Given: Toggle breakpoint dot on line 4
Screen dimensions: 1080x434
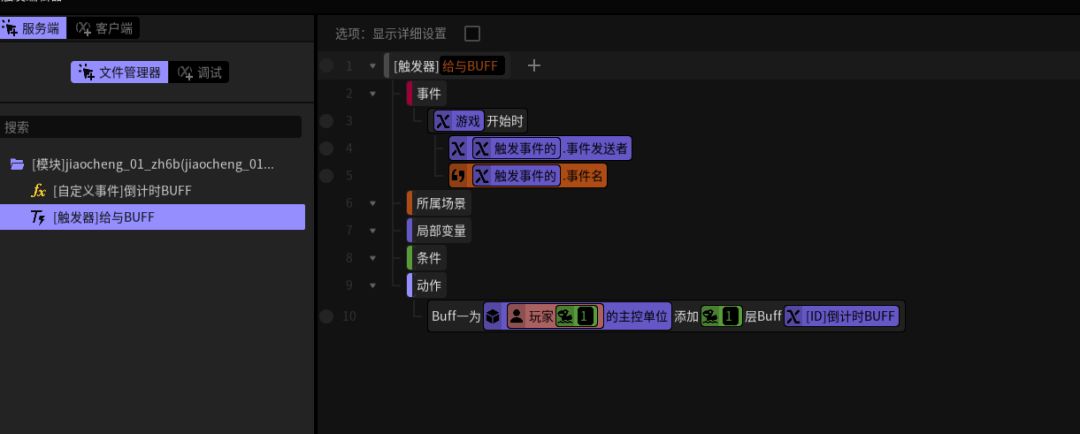Looking at the screenshot, I should 326,148.
